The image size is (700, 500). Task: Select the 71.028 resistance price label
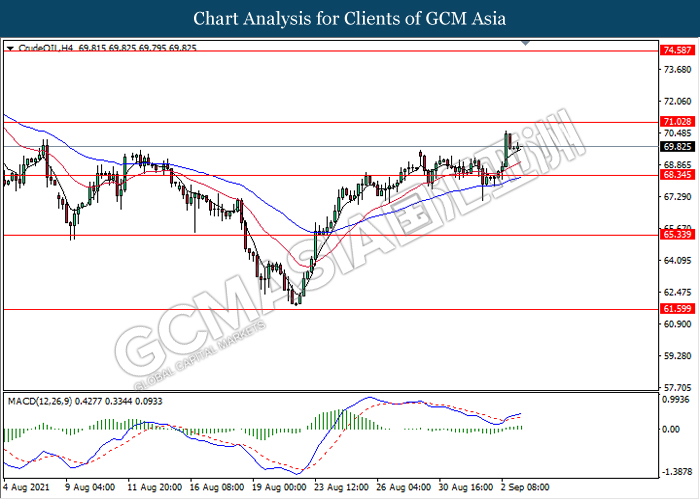(677, 121)
